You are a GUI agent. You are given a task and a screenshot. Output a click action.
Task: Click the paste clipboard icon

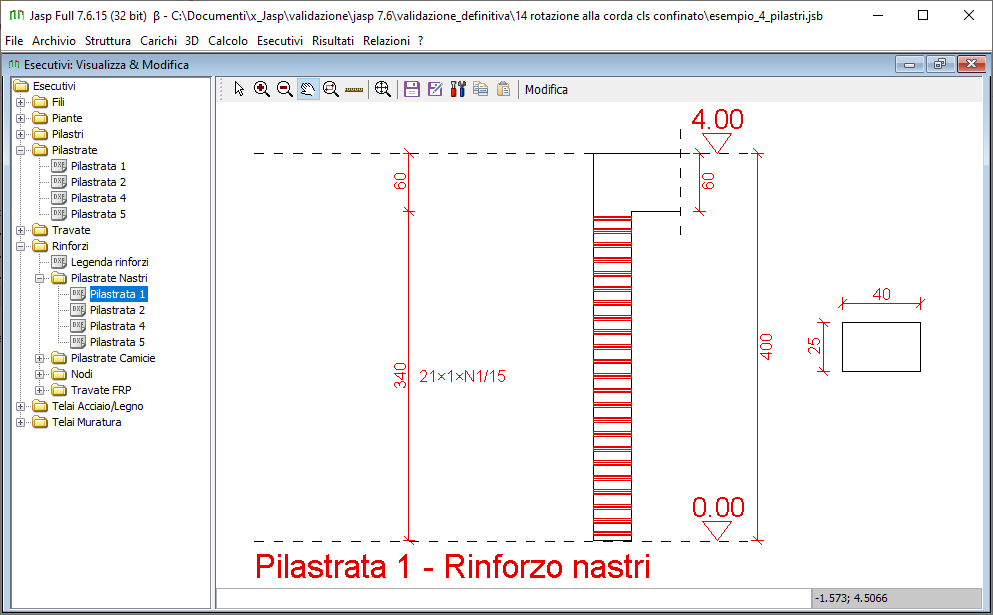coord(503,89)
